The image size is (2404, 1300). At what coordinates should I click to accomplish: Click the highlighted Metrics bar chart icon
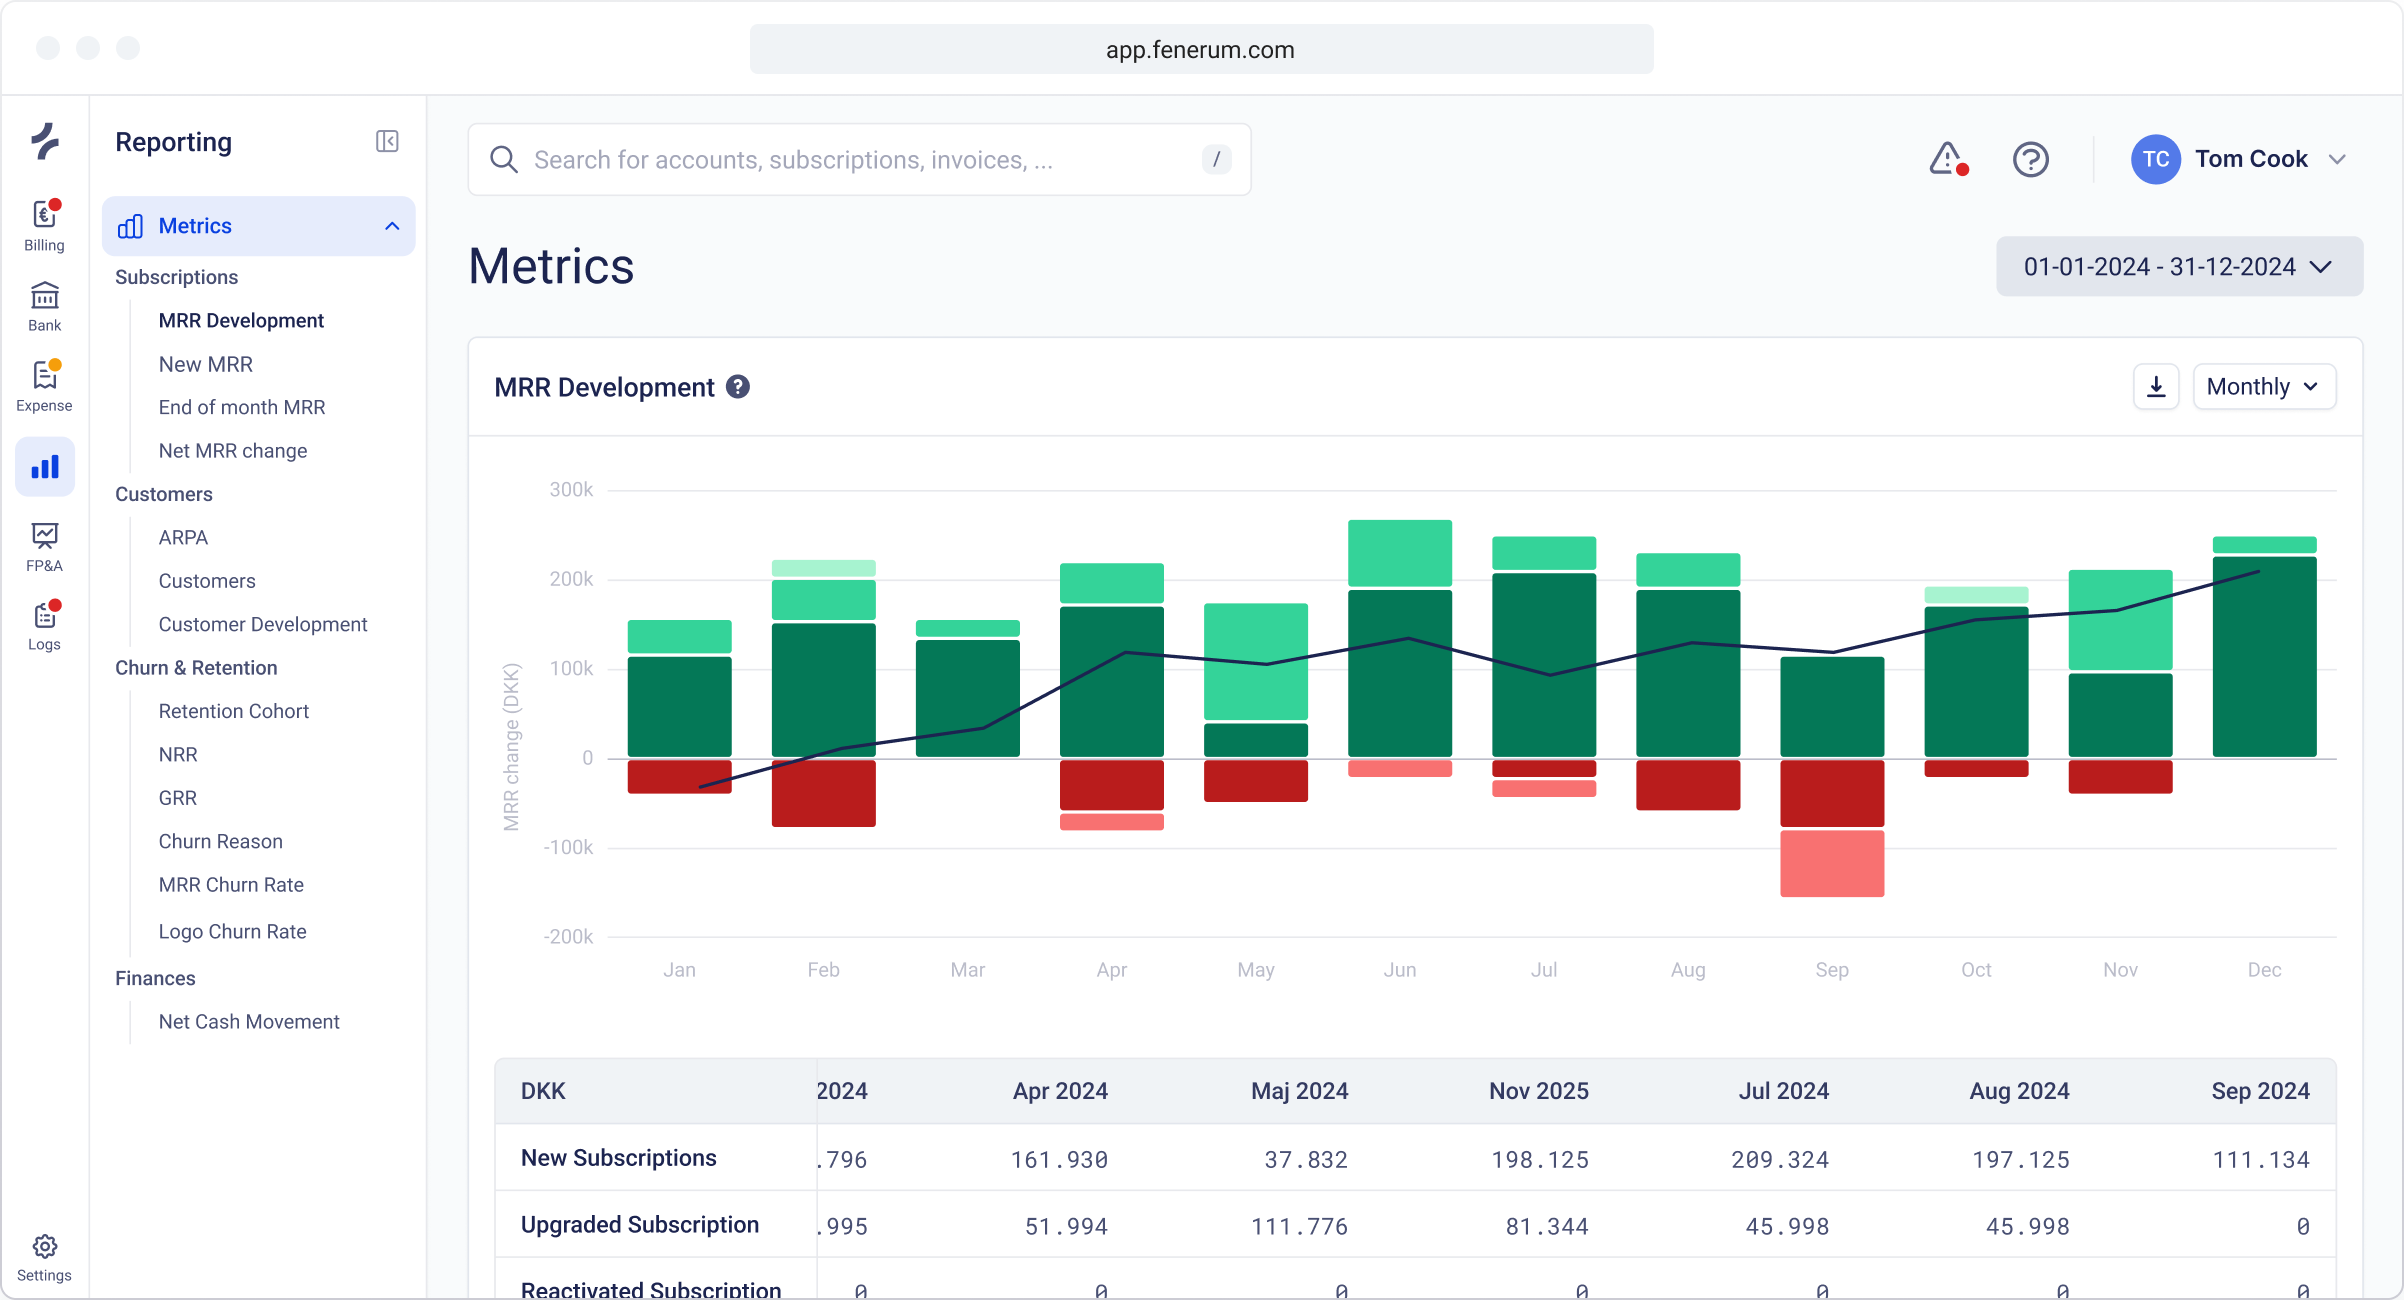pos(44,466)
